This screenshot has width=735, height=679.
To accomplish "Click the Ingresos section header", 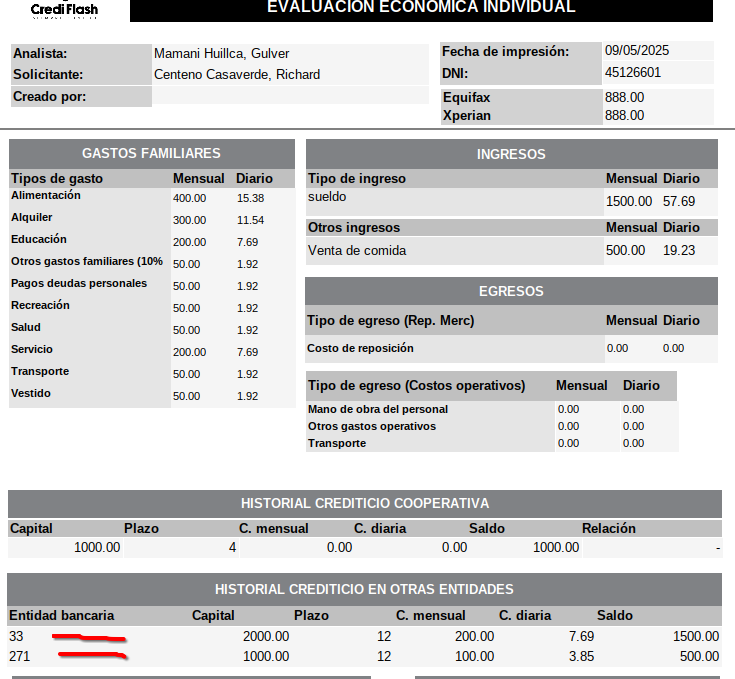I will [x=511, y=154].
